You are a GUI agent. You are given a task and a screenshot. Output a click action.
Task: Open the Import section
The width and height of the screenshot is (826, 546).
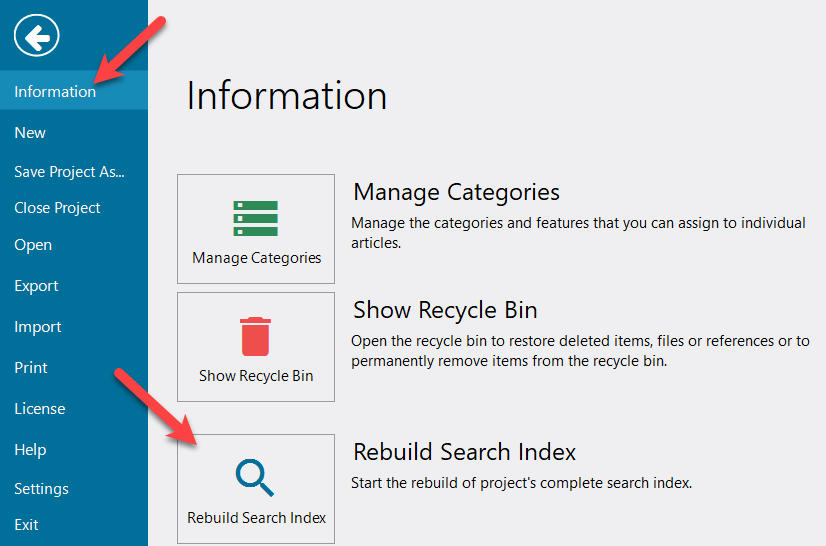coord(37,327)
